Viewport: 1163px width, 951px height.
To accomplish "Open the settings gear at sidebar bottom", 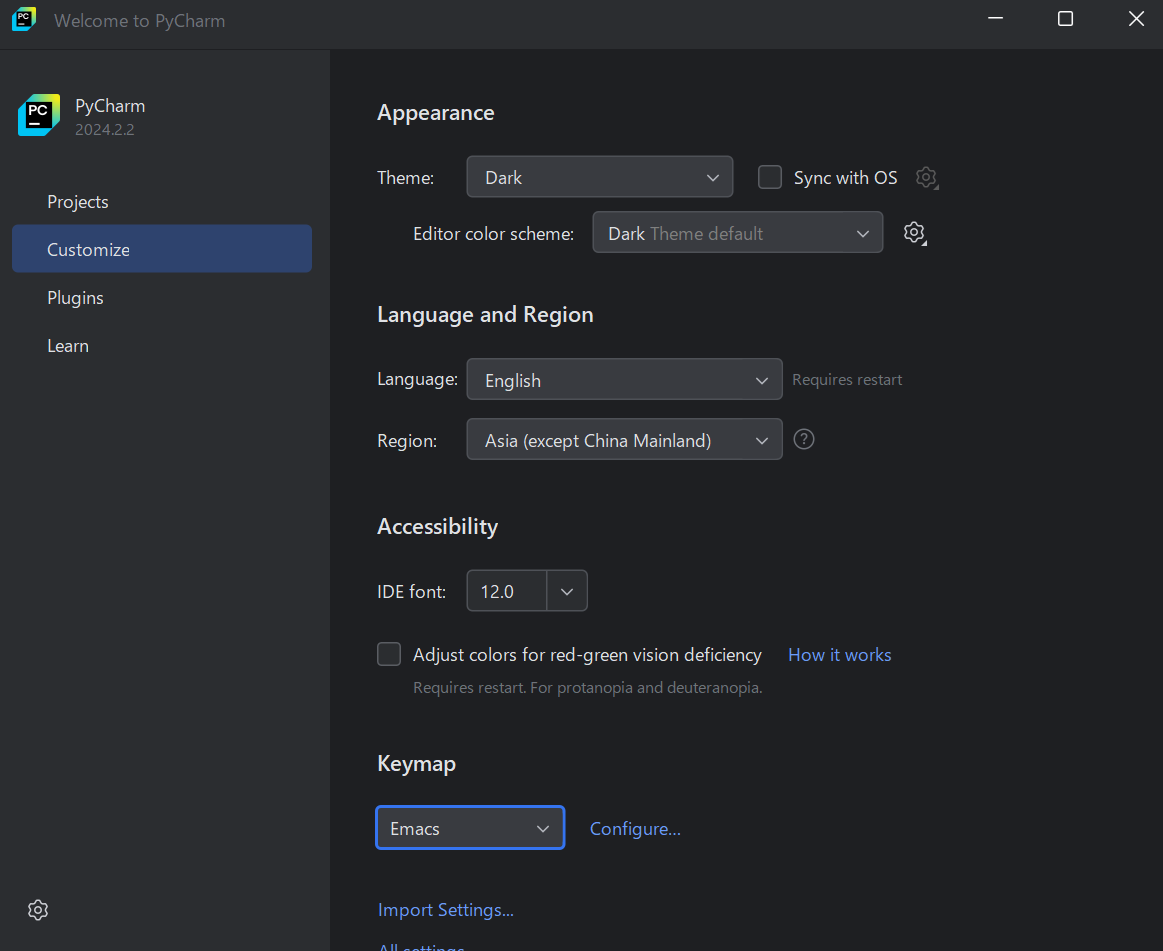I will tap(38, 910).
